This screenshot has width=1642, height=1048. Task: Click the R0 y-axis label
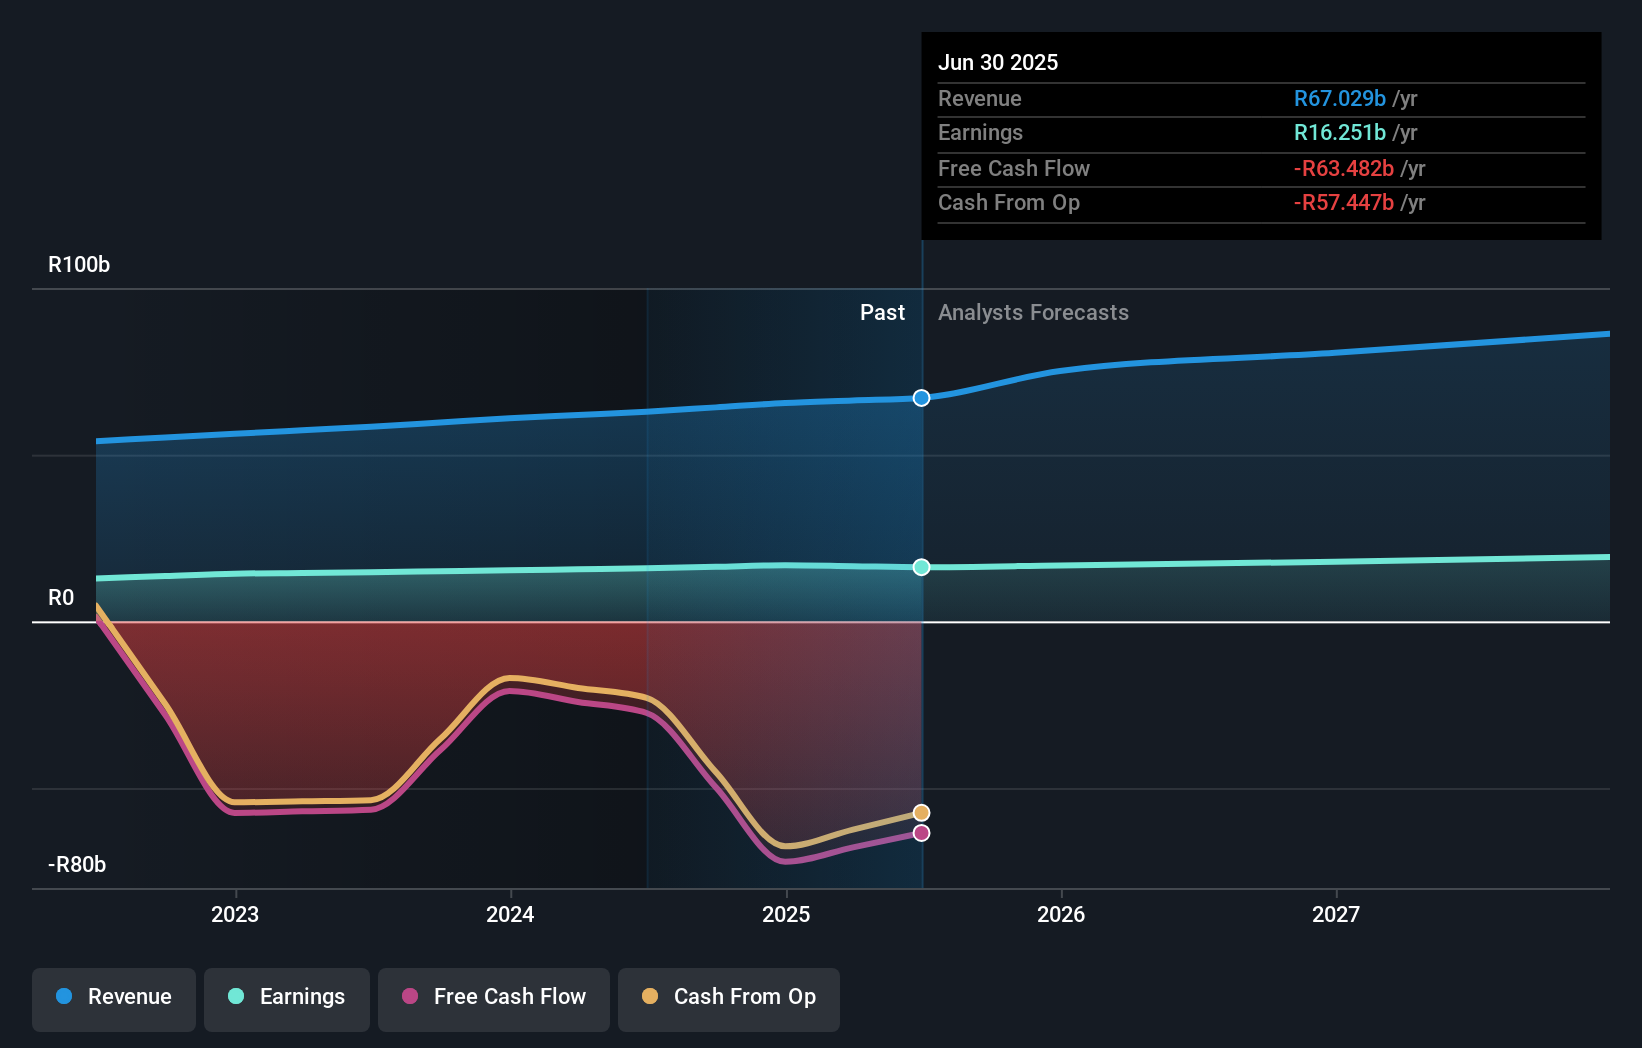pos(61,598)
